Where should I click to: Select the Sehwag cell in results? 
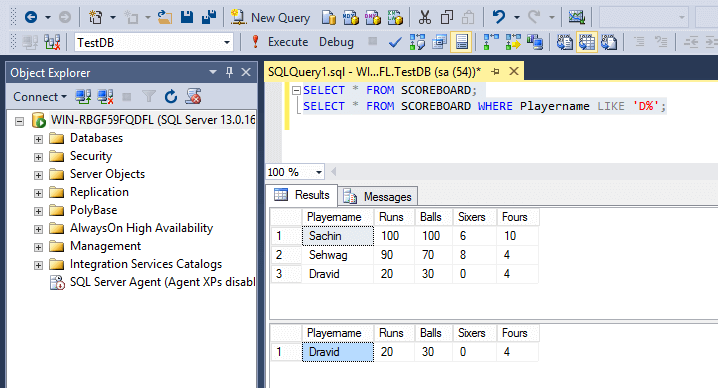[338, 255]
